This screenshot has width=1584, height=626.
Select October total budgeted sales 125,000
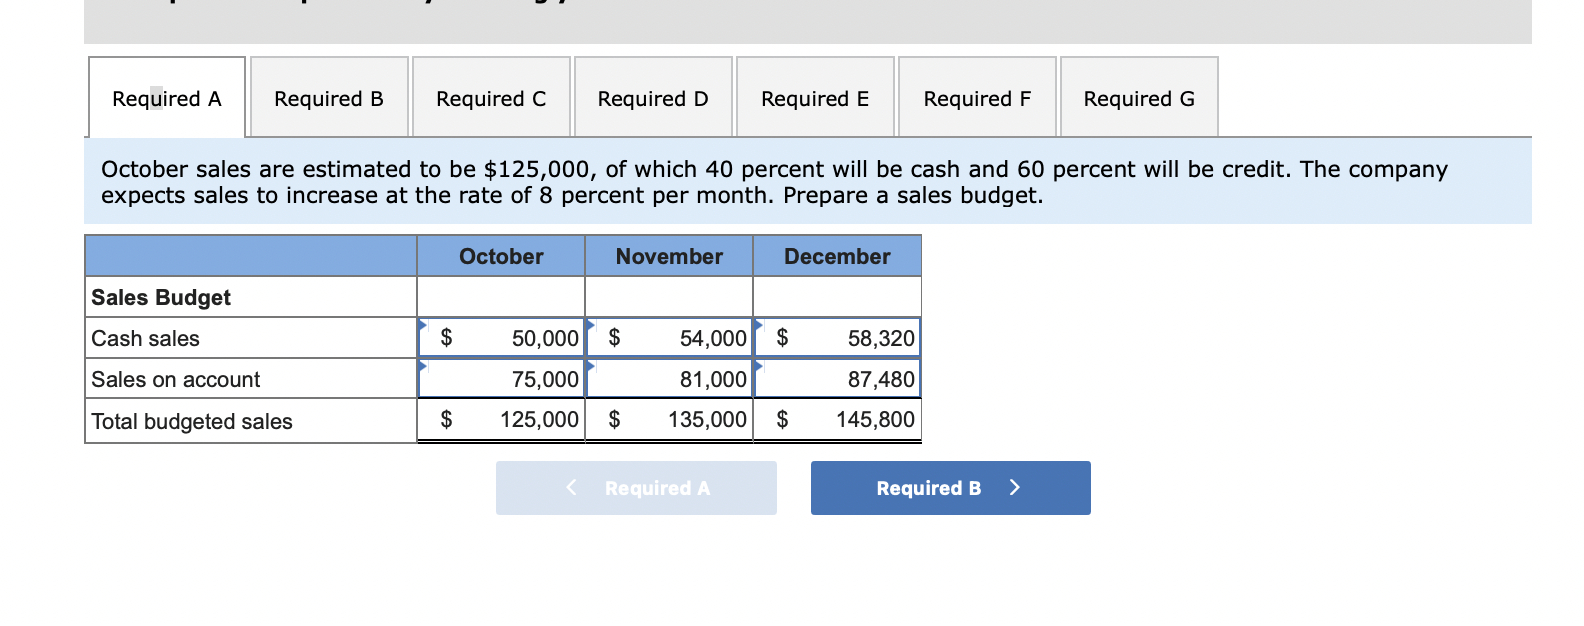[x=501, y=420]
